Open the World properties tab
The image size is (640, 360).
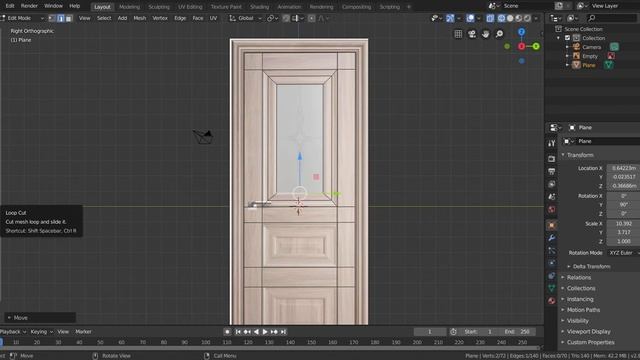pyautogui.click(x=551, y=209)
